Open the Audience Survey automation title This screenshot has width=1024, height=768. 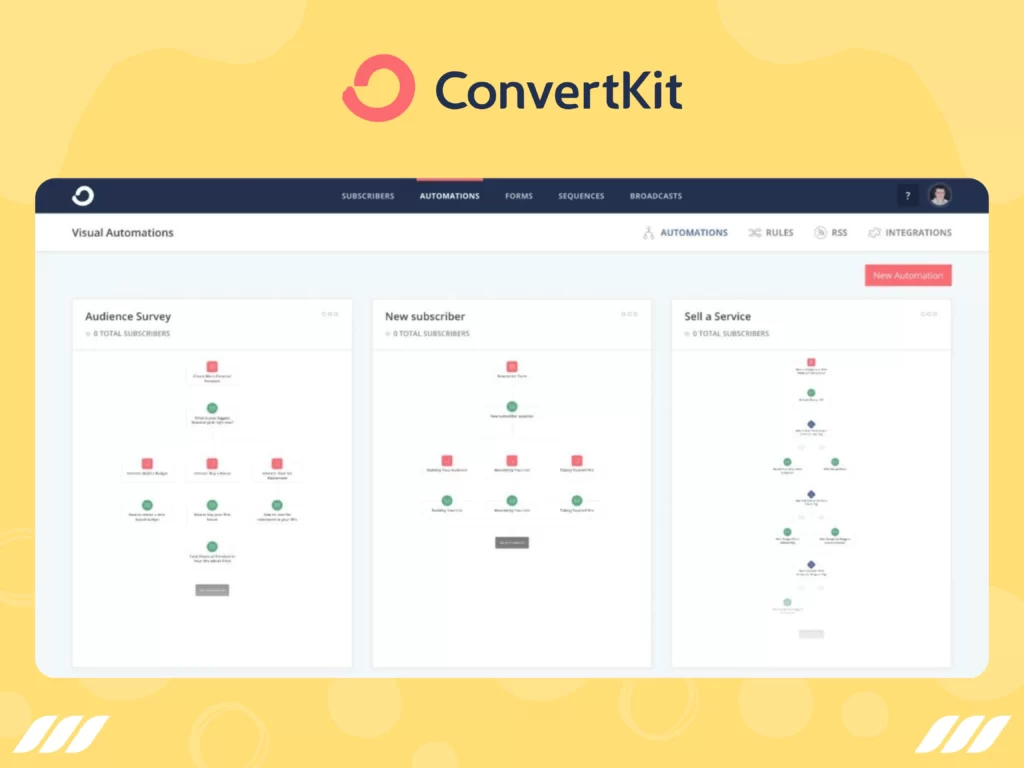coord(128,316)
